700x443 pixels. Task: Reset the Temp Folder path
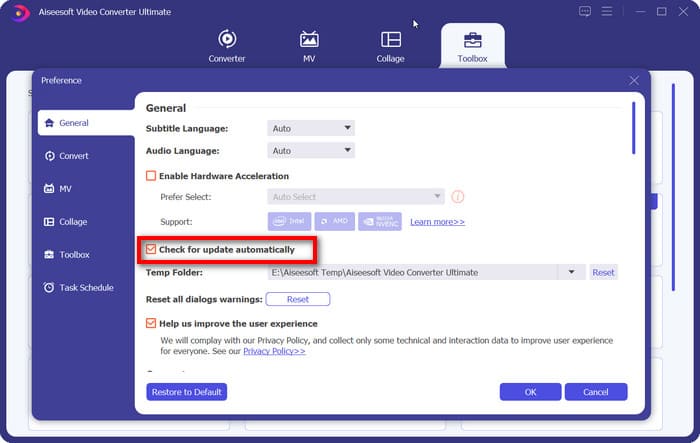click(603, 272)
